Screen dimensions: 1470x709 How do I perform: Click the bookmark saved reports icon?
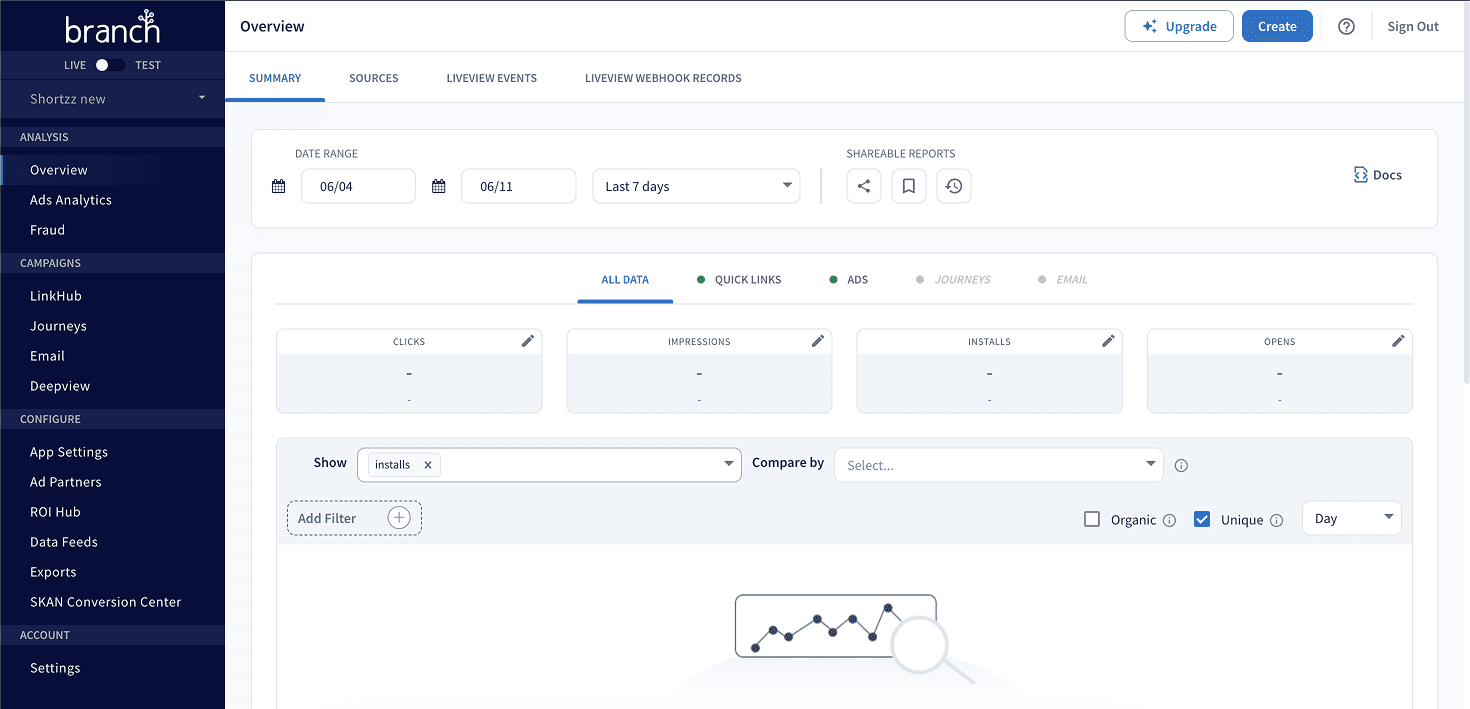click(x=909, y=186)
